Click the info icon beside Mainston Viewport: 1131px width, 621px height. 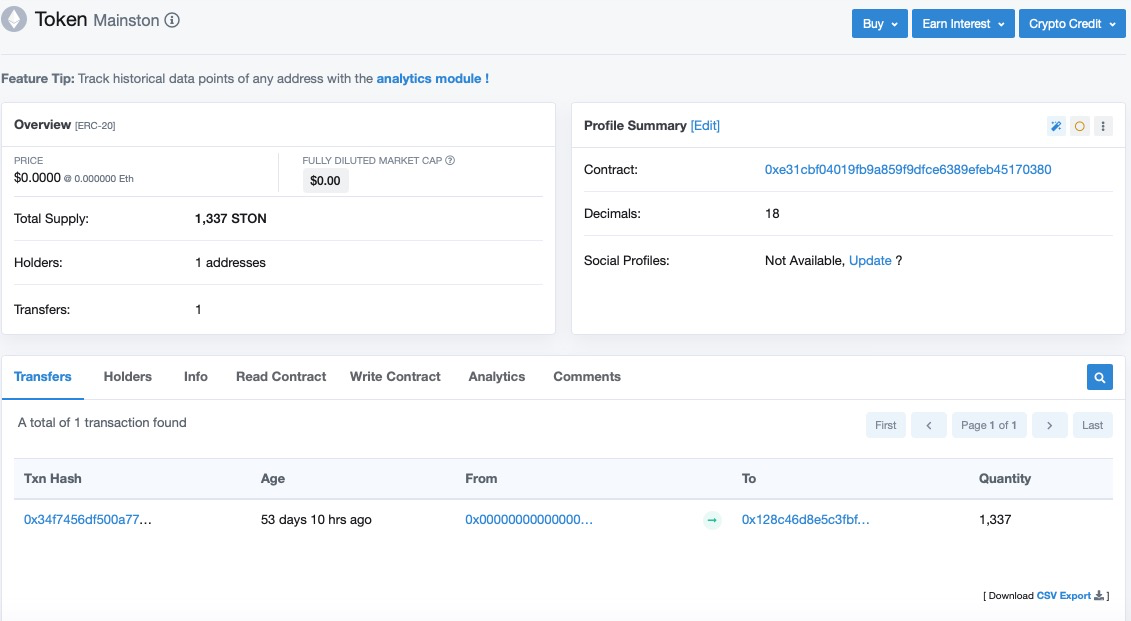(172, 21)
